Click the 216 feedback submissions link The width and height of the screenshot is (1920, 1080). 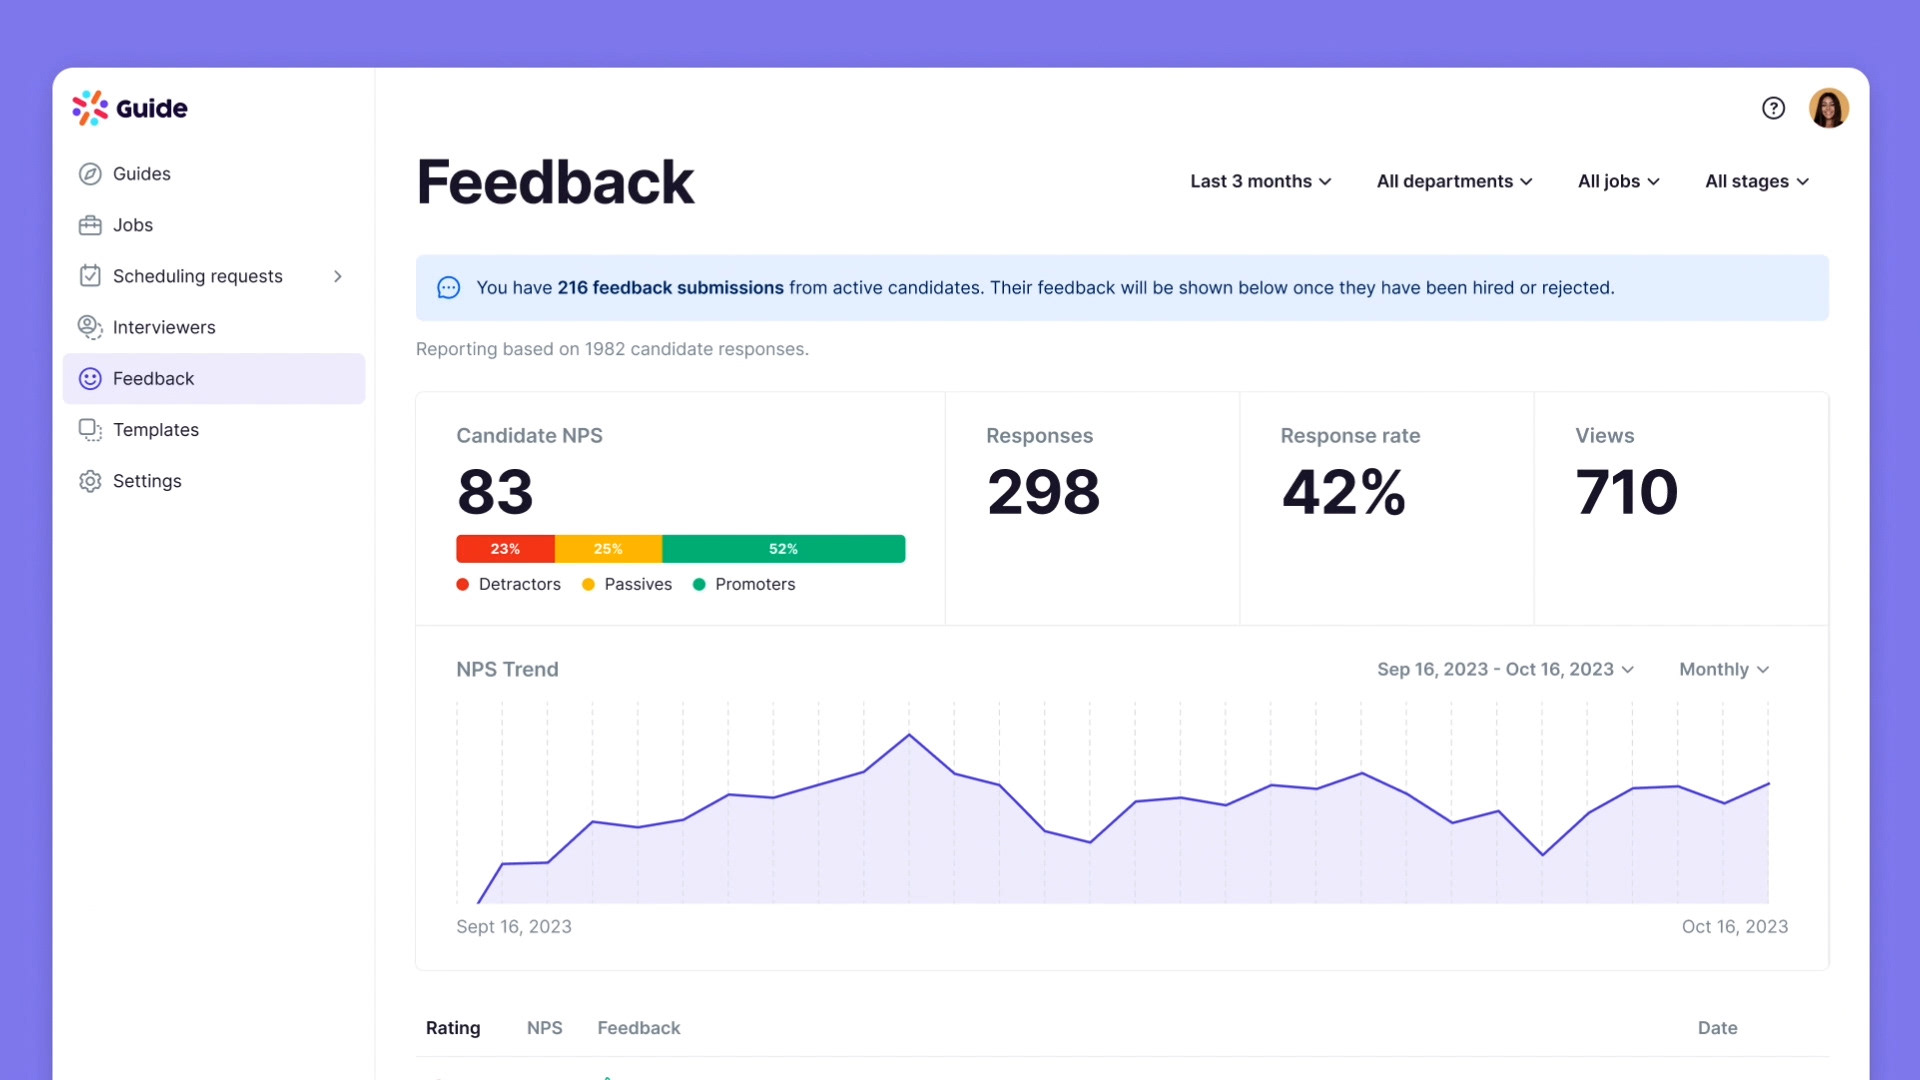pos(670,288)
